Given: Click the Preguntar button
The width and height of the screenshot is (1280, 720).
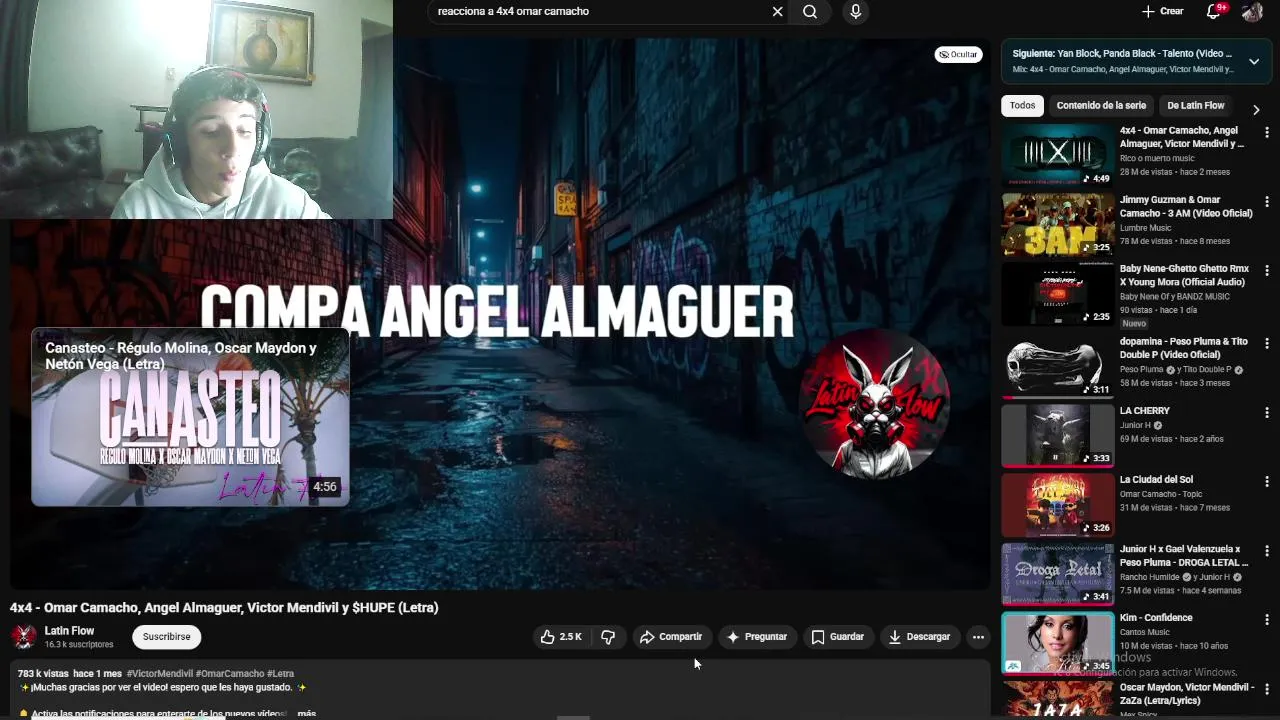Looking at the screenshot, I should (757, 637).
